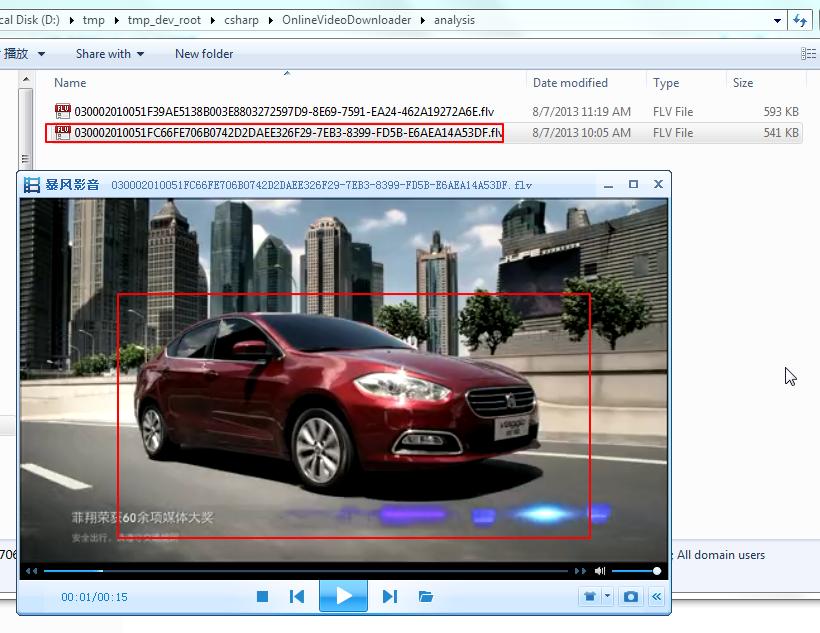Open a file using the folder icon
This screenshot has height=633, width=820.
pos(426,596)
